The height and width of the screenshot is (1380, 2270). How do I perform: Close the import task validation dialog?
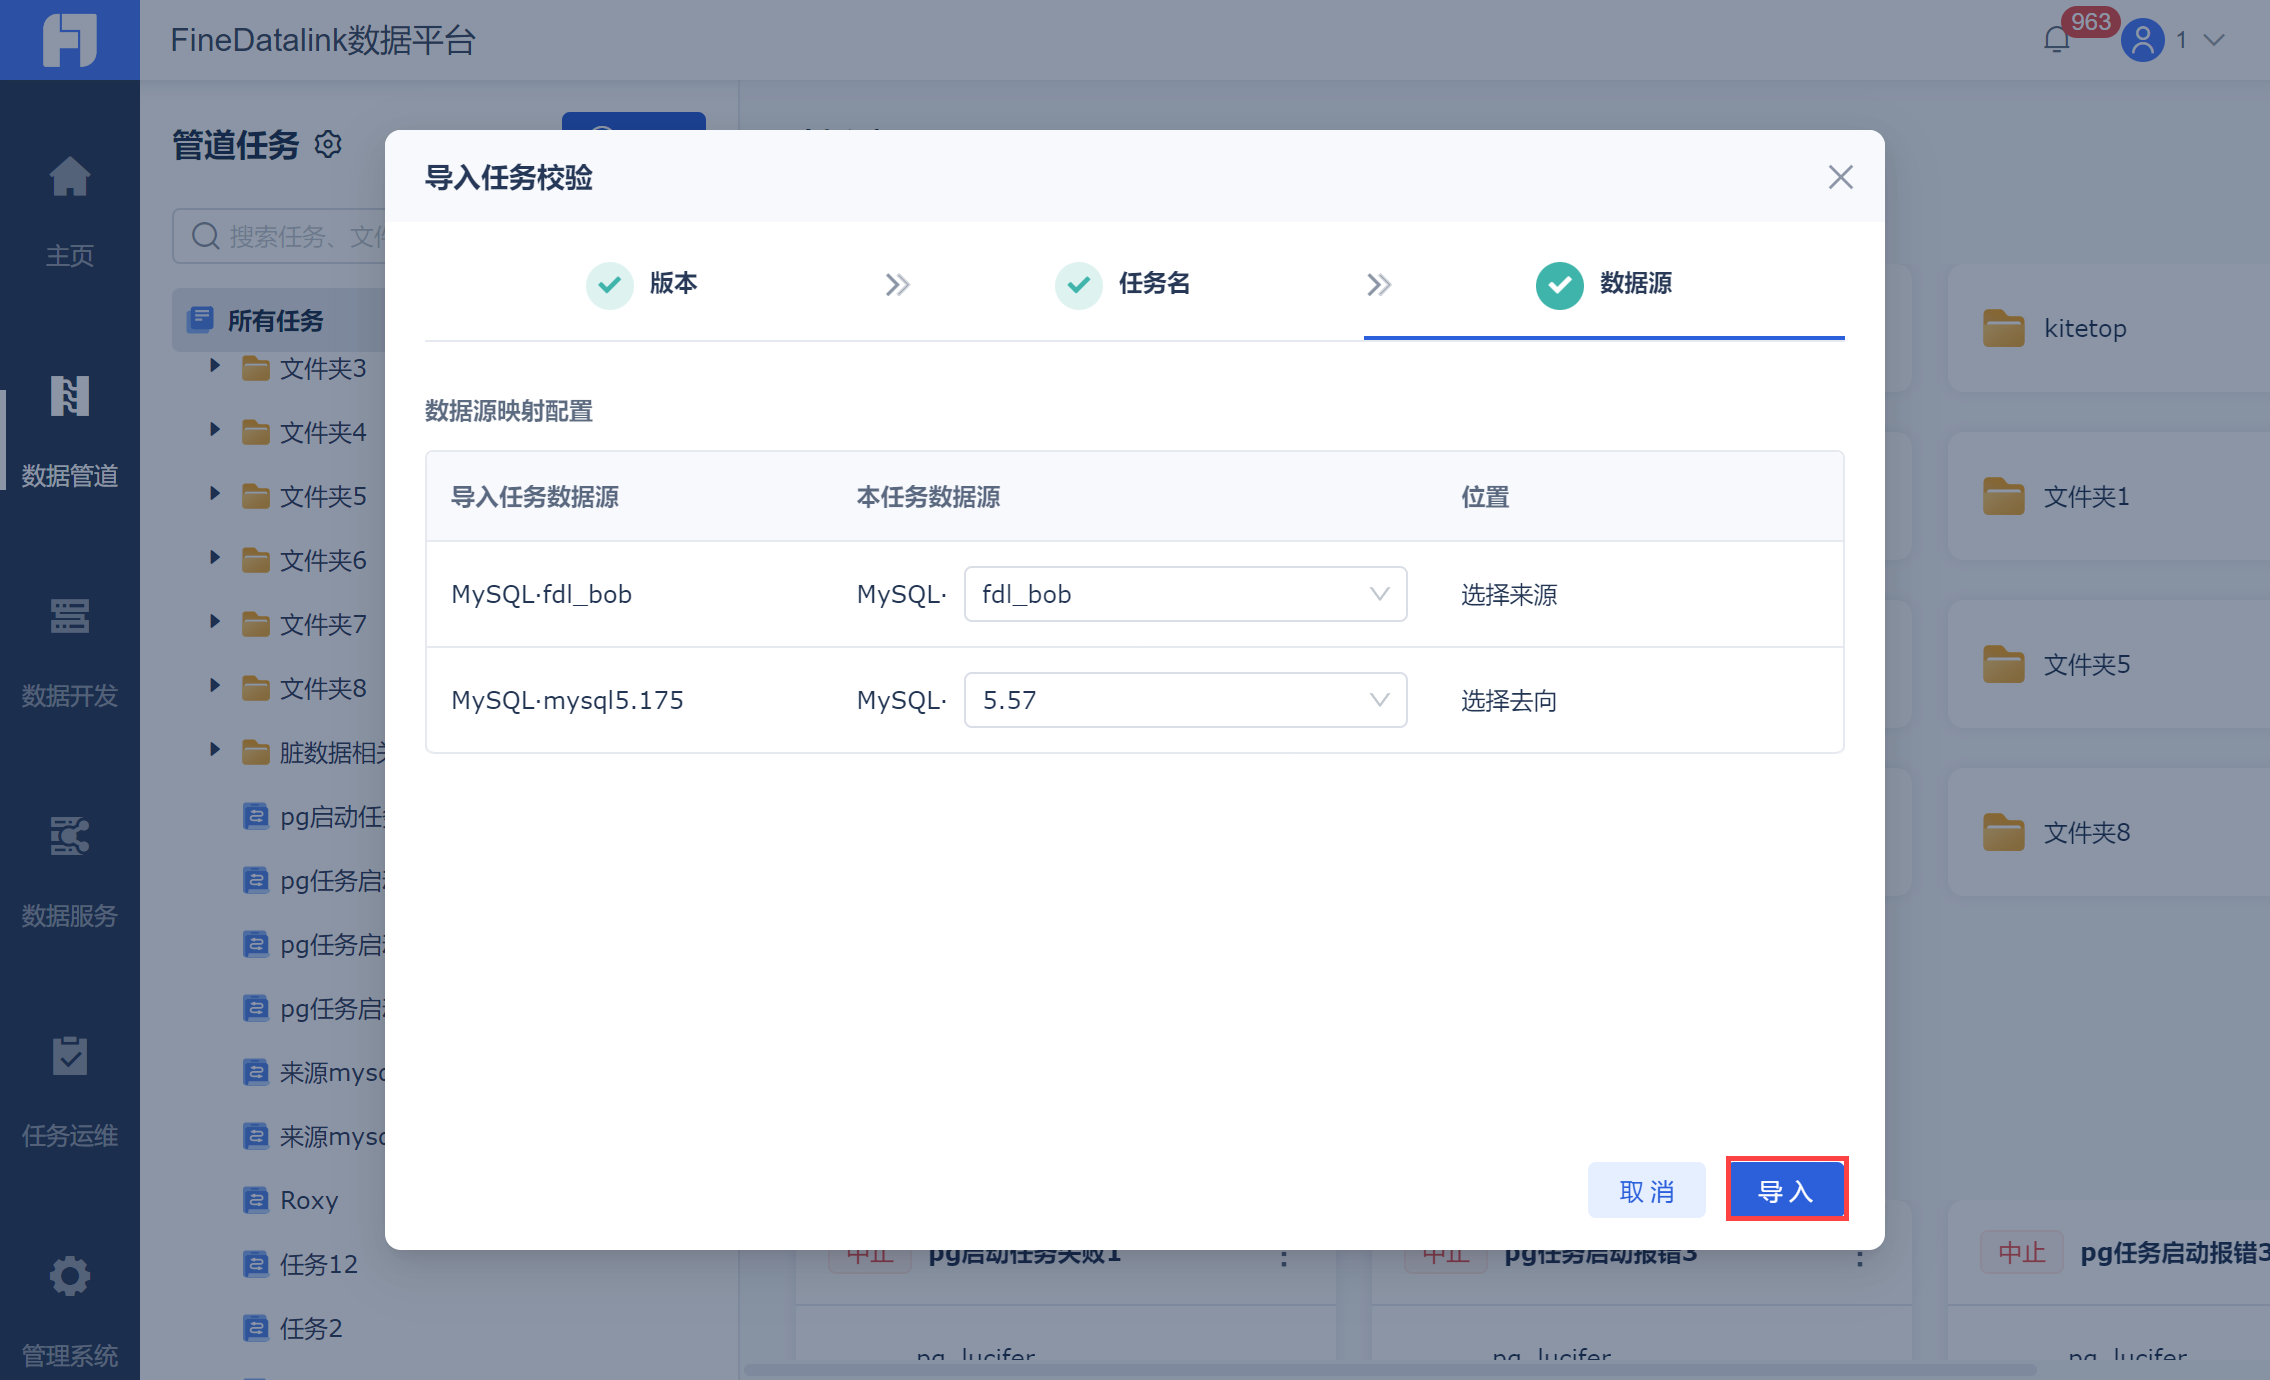coord(1840,177)
